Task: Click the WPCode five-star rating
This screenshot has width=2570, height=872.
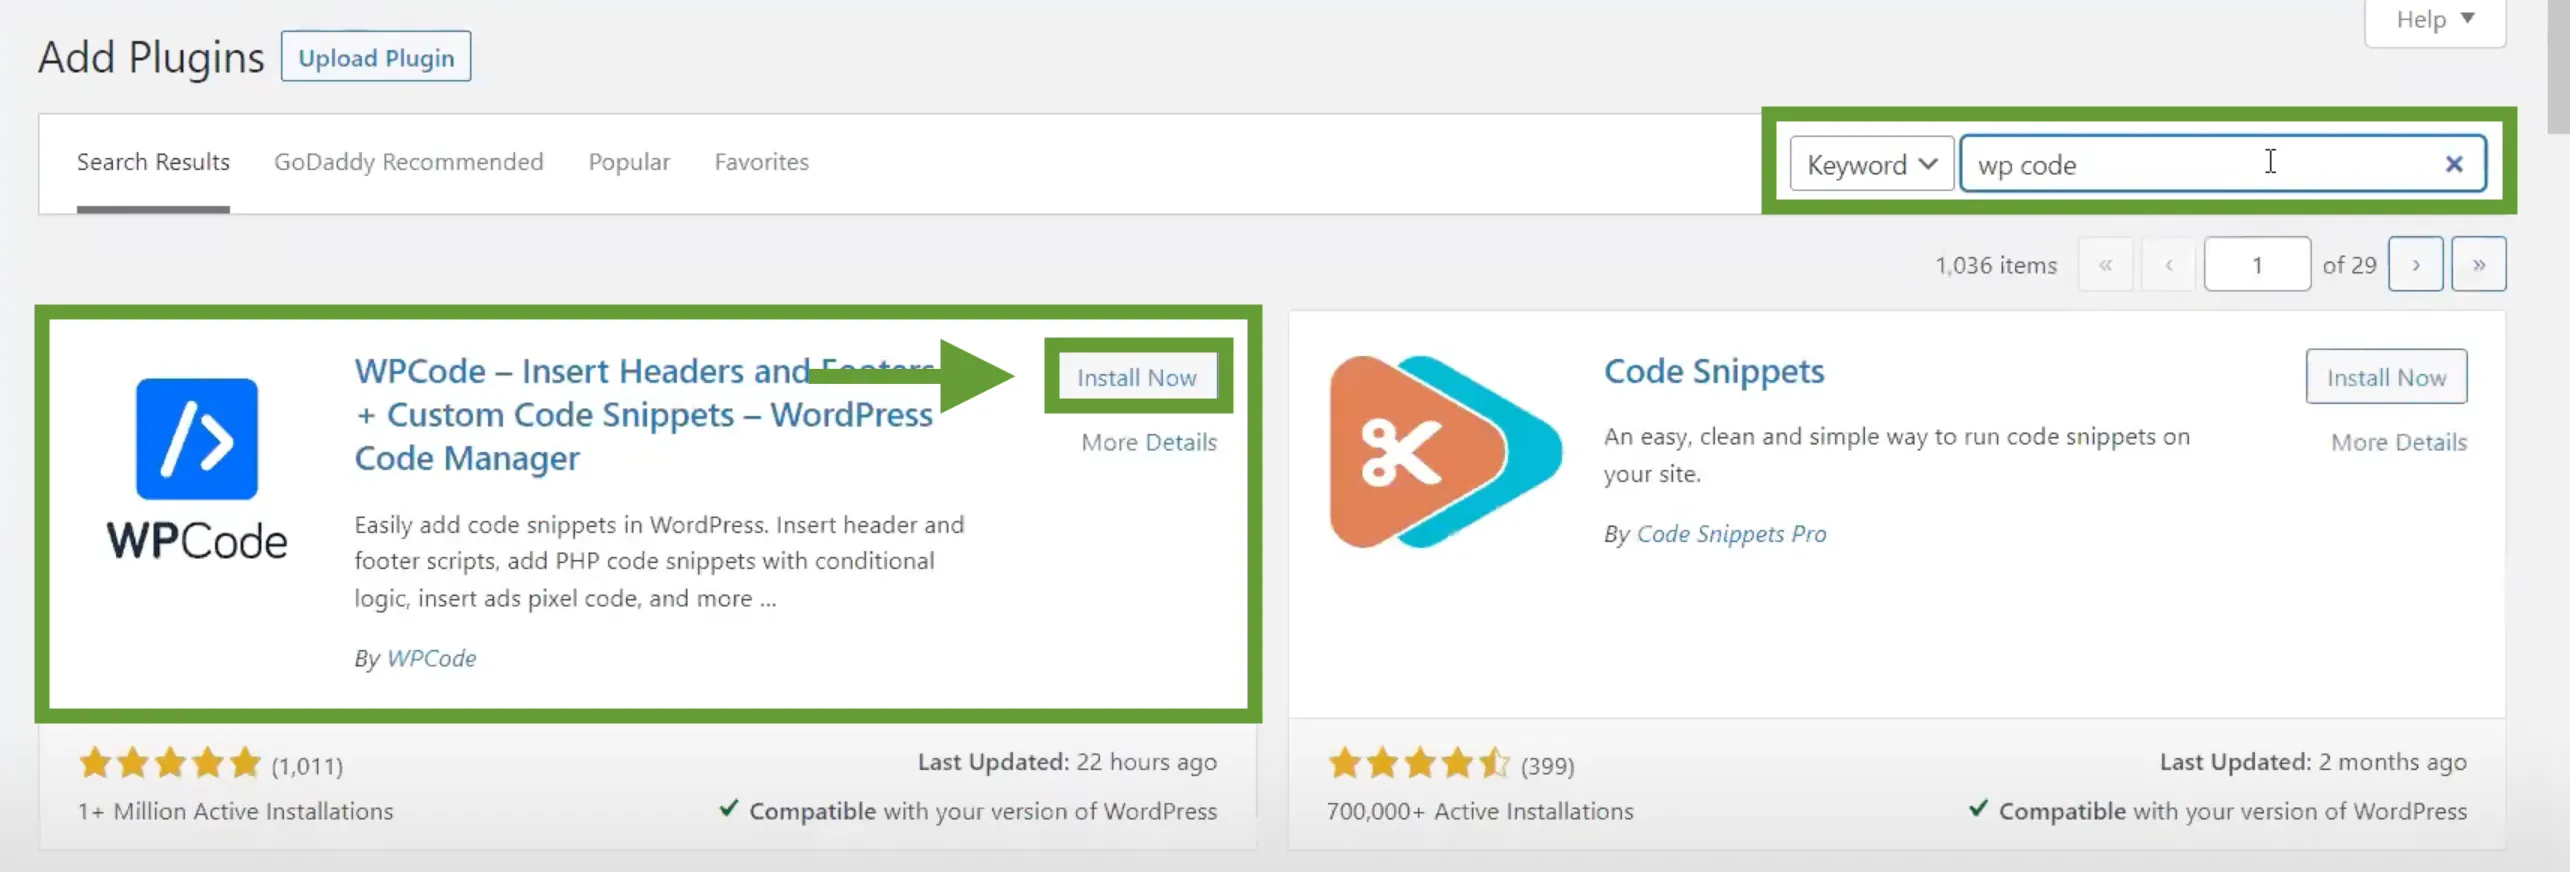Action: coord(170,764)
